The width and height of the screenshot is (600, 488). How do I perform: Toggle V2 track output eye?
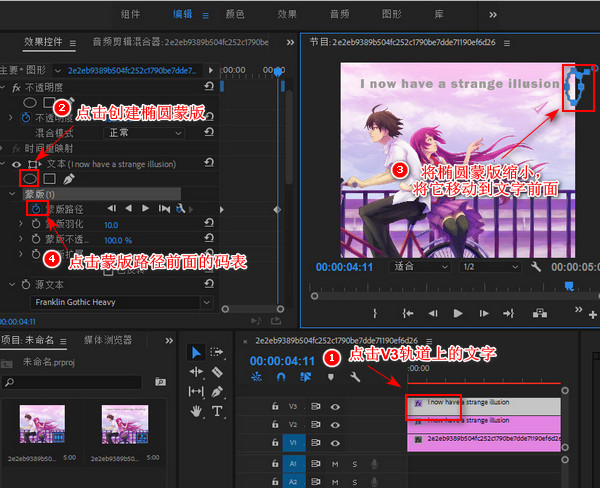click(335, 425)
